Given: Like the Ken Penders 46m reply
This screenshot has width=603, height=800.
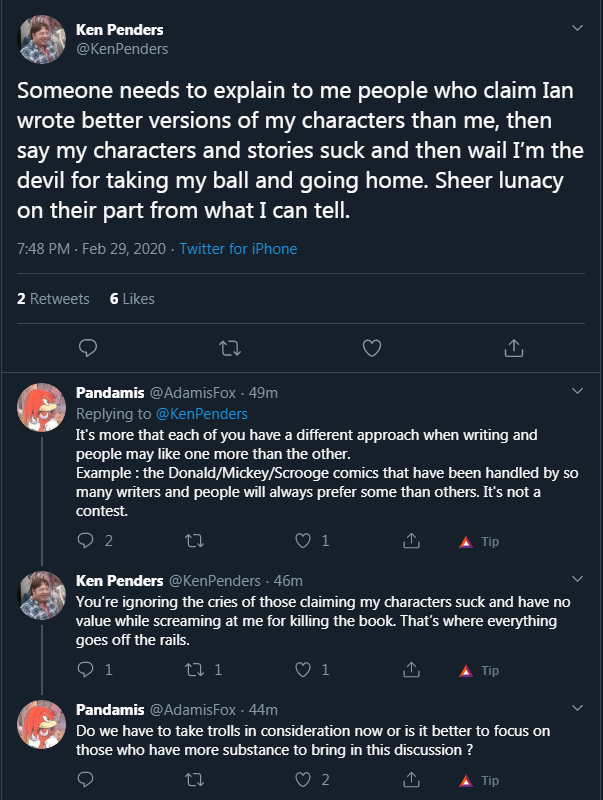Looking at the screenshot, I should pyautogui.click(x=303, y=669).
